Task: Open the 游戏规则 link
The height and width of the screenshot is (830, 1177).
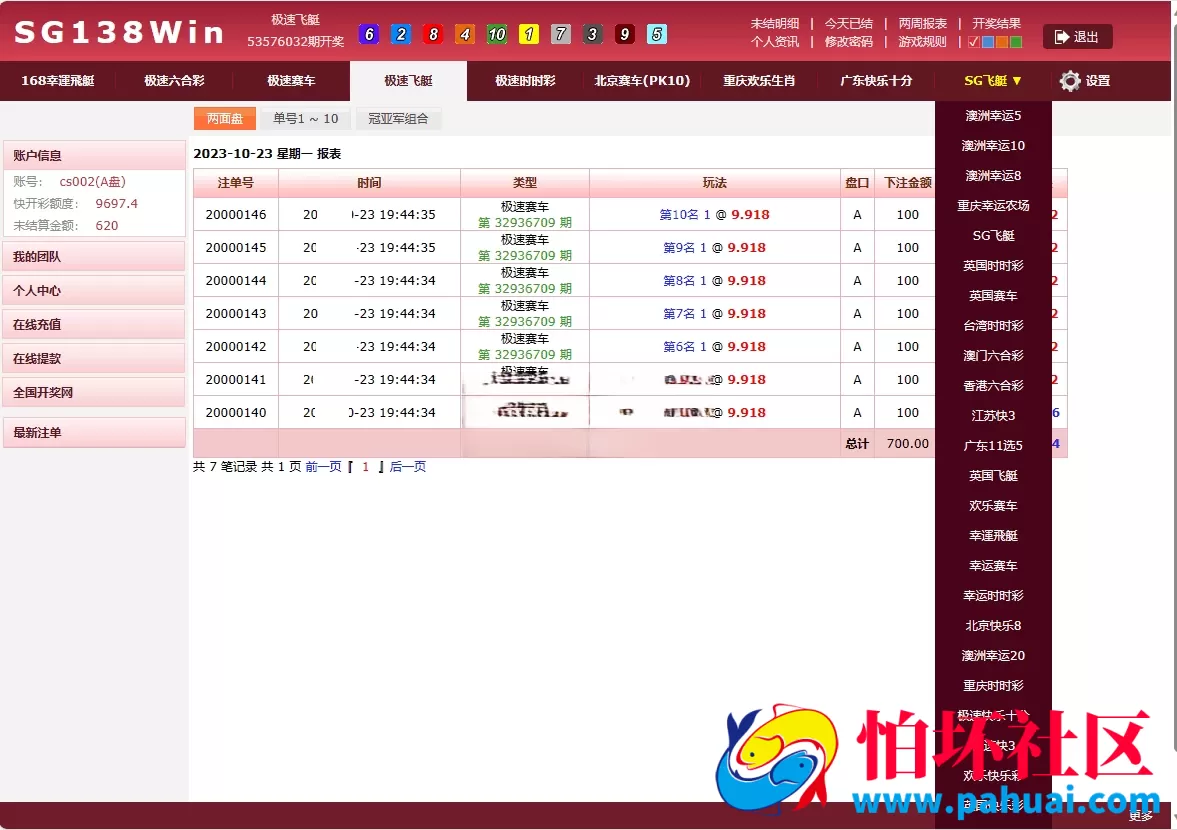Action: click(x=923, y=42)
